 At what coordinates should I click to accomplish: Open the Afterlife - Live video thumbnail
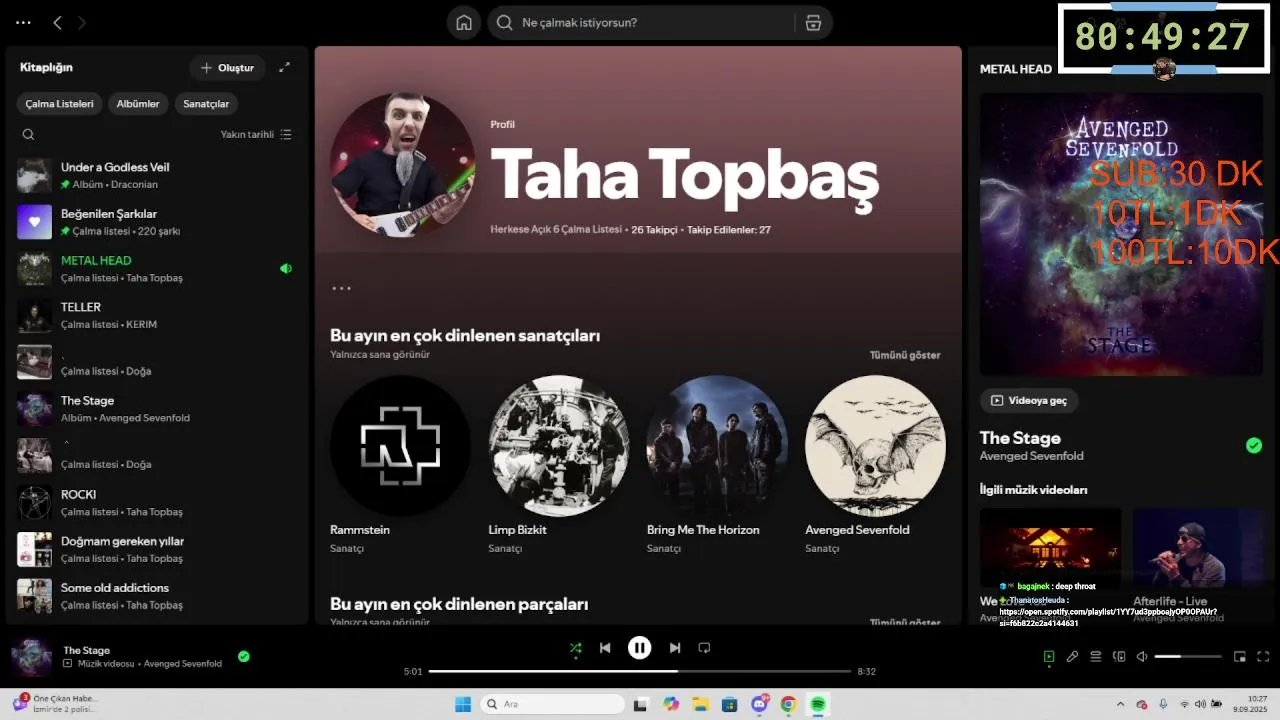coord(1198,549)
